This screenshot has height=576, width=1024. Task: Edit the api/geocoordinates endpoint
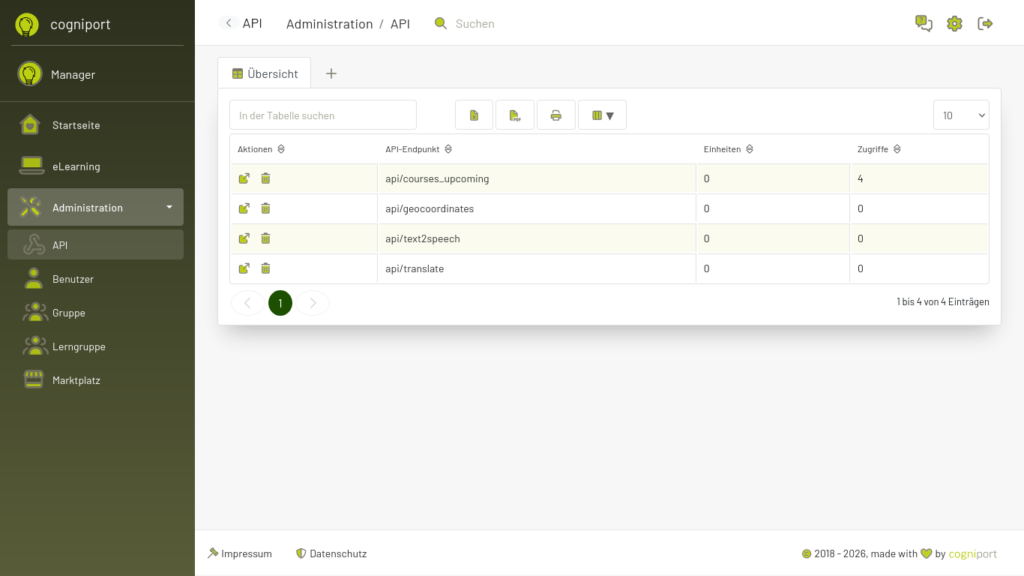tap(243, 208)
